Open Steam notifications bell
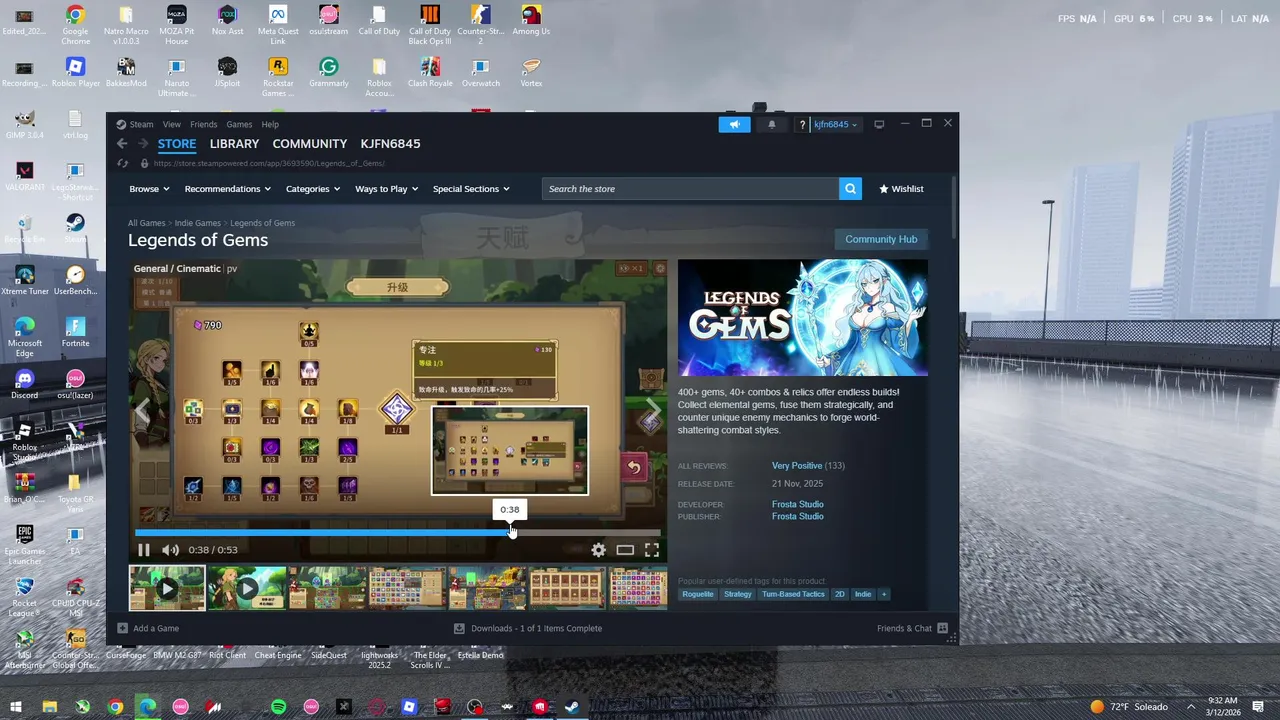 [772, 125]
